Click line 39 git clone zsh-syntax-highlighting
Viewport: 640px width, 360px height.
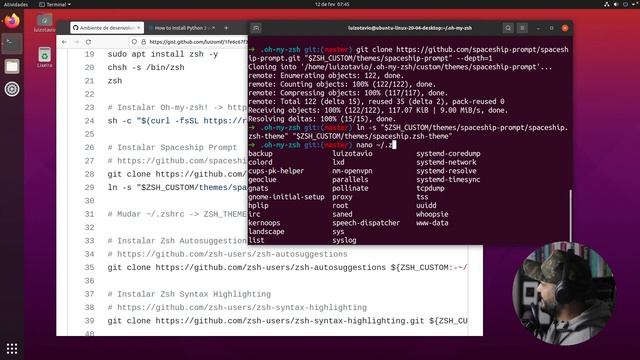pos(287,321)
